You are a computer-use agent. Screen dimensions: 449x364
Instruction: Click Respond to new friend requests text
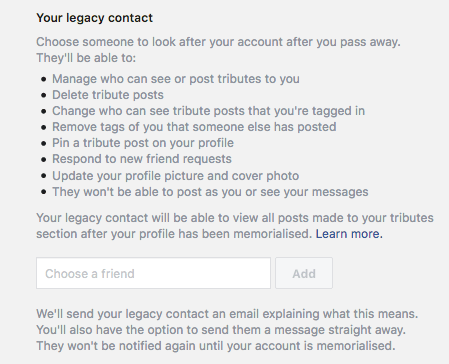click(142, 159)
